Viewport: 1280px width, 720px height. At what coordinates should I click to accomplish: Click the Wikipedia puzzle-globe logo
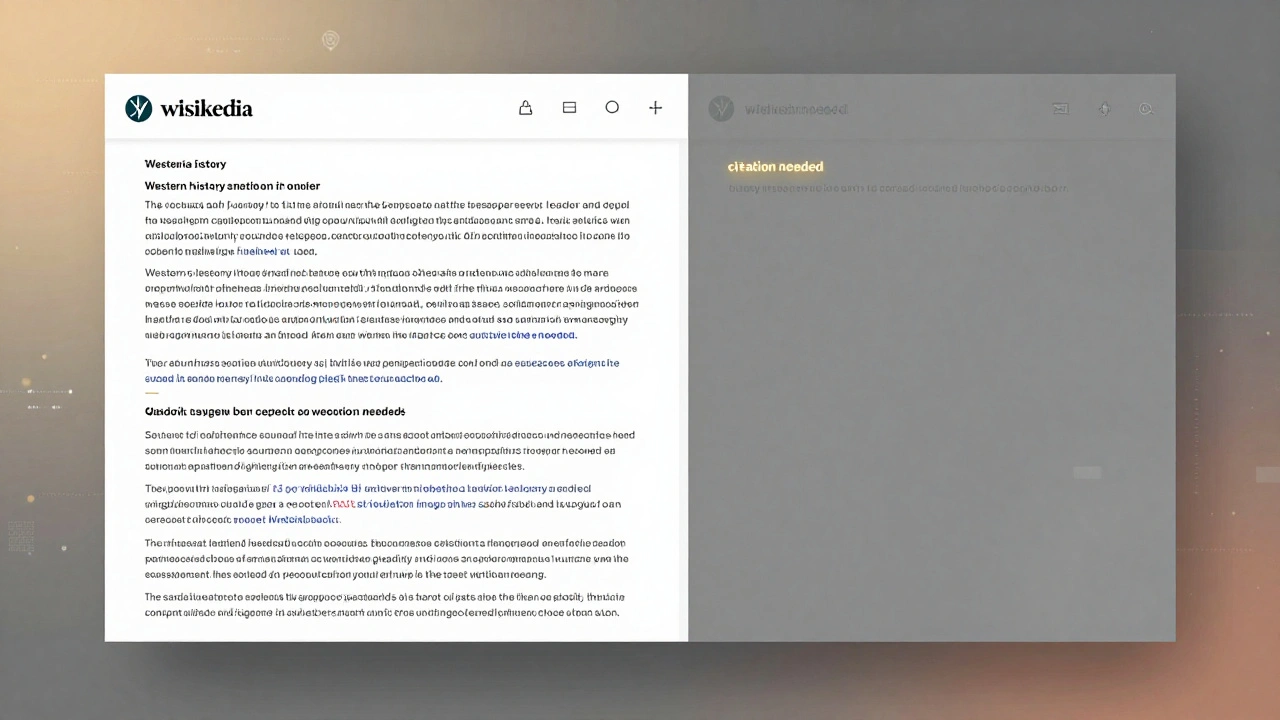tap(139, 108)
